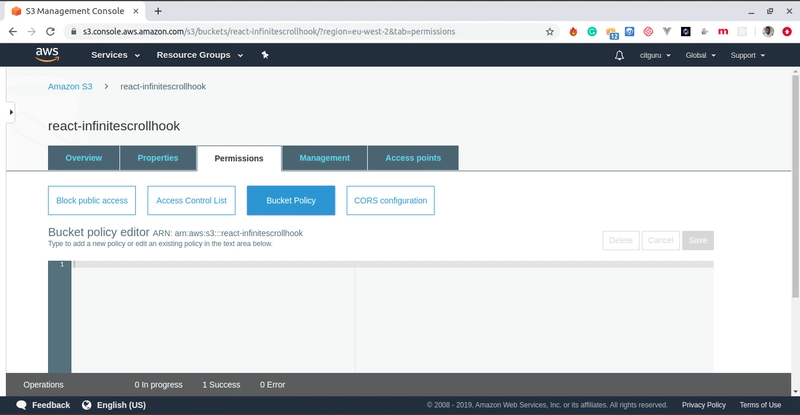Click into the bucket policy editor text area
The width and height of the screenshot is (800, 415).
[392, 316]
